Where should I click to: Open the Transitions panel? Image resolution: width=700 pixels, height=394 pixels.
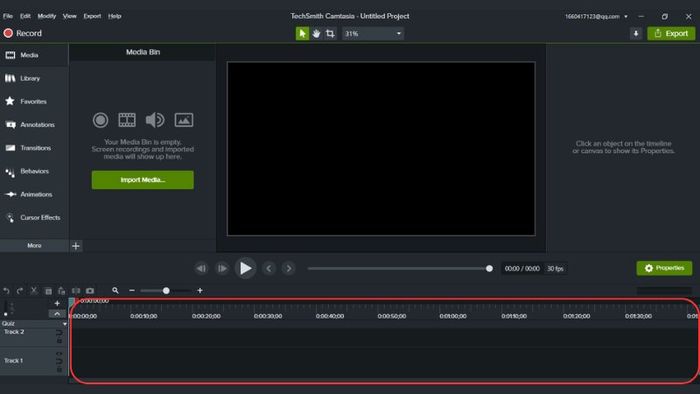click(x=34, y=148)
